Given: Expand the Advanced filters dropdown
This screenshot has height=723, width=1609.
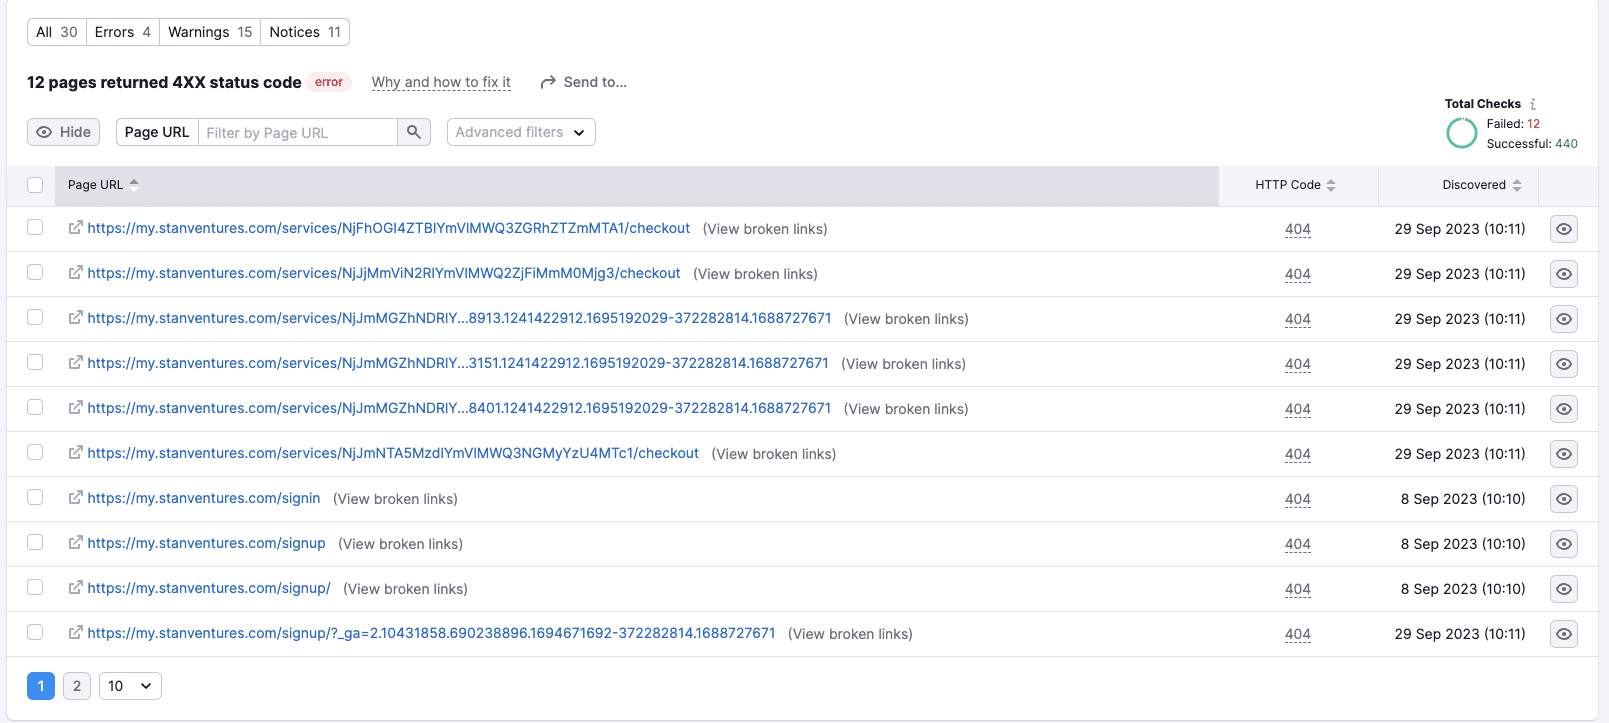Looking at the screenshot, I should [520, 132].
